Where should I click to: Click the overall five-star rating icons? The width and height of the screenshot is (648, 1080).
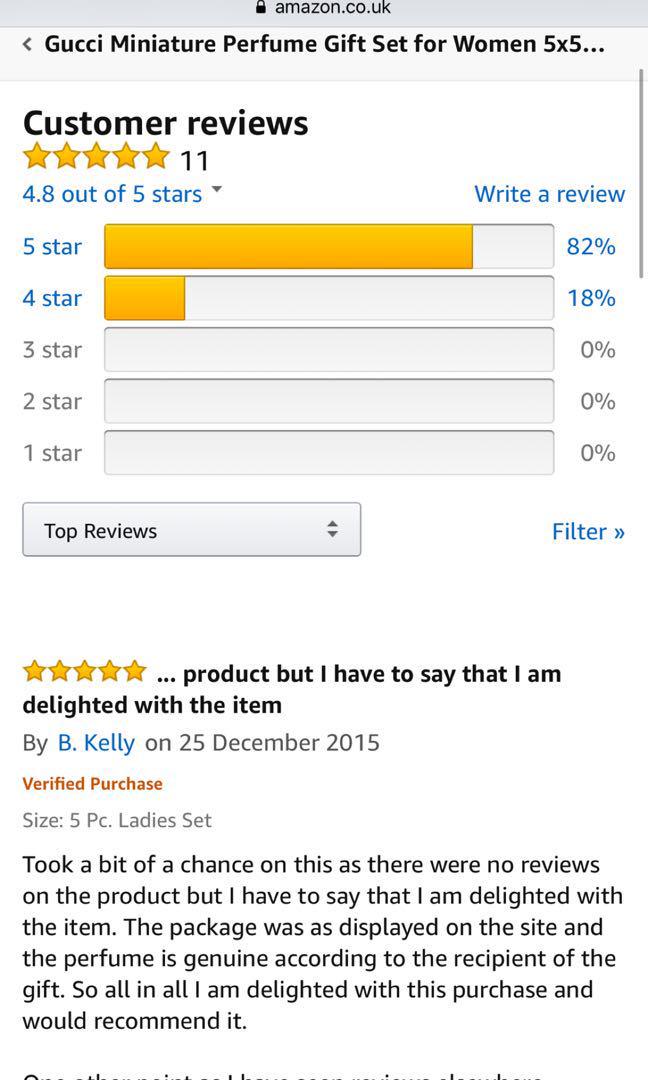click(x=96, y=157)
